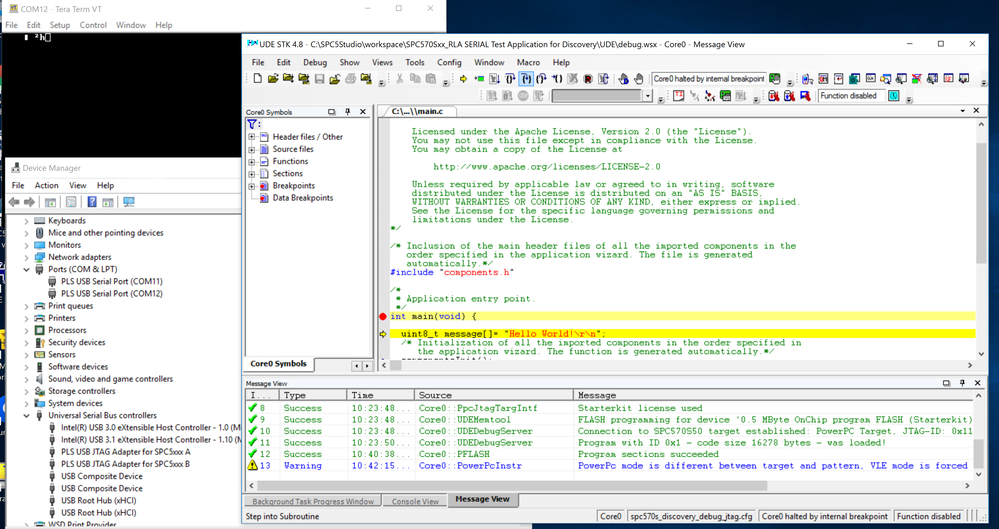Toggle the red breakpoint on int main line
Viewport: 999px width, 529px height.
pos(383,316)
